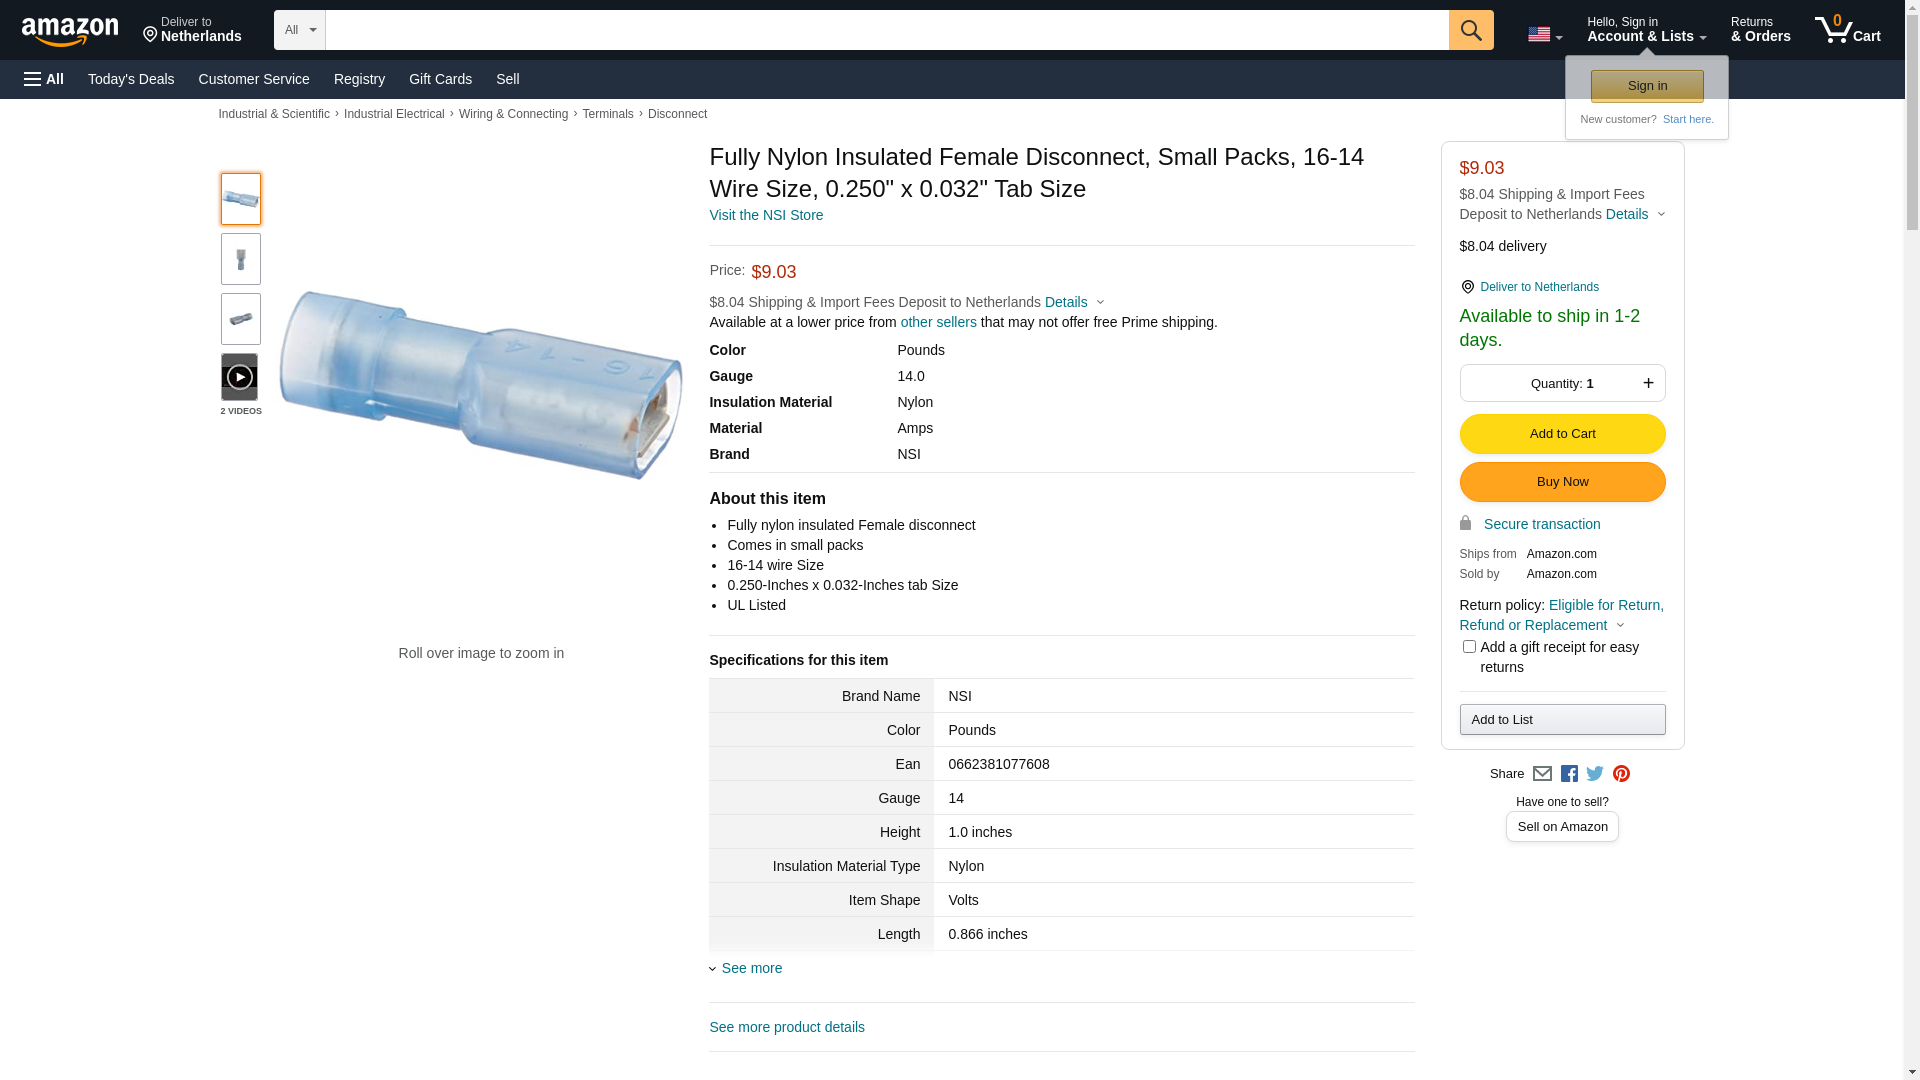Open Today's Deals in the navigation bar
Screen dimensions: 1920x1080
pos(131,79)
